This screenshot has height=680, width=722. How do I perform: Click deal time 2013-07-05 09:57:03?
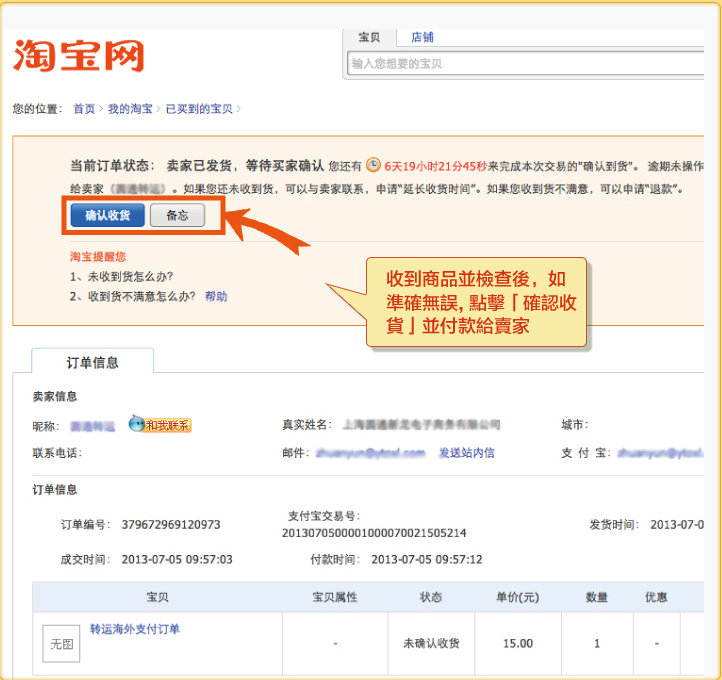point(177,559)
